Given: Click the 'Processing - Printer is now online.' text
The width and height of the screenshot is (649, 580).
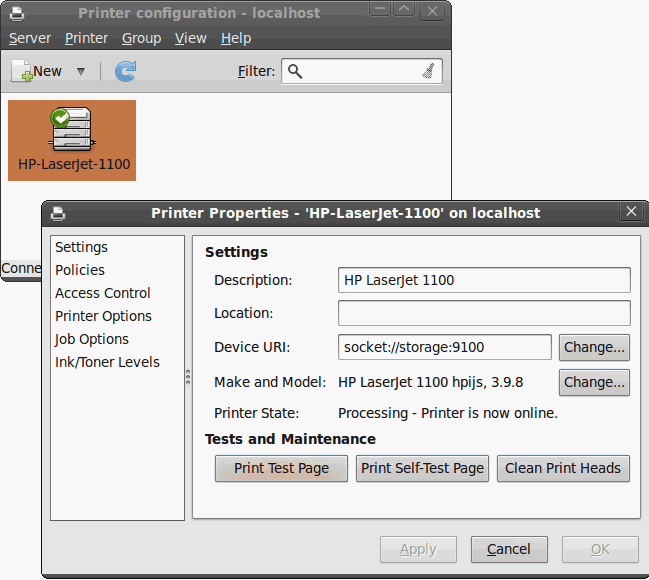Looking at the screenshot, I should [x=448, y=413].
